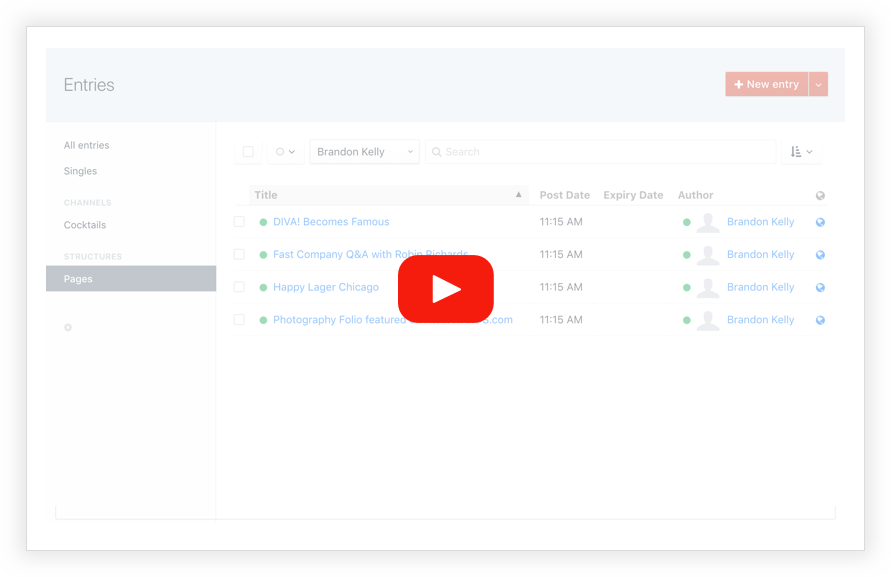Viewport: 891px width, 577px height.
Task: Check the box for Happy Lager Chicago
Action: pos(239,287)
